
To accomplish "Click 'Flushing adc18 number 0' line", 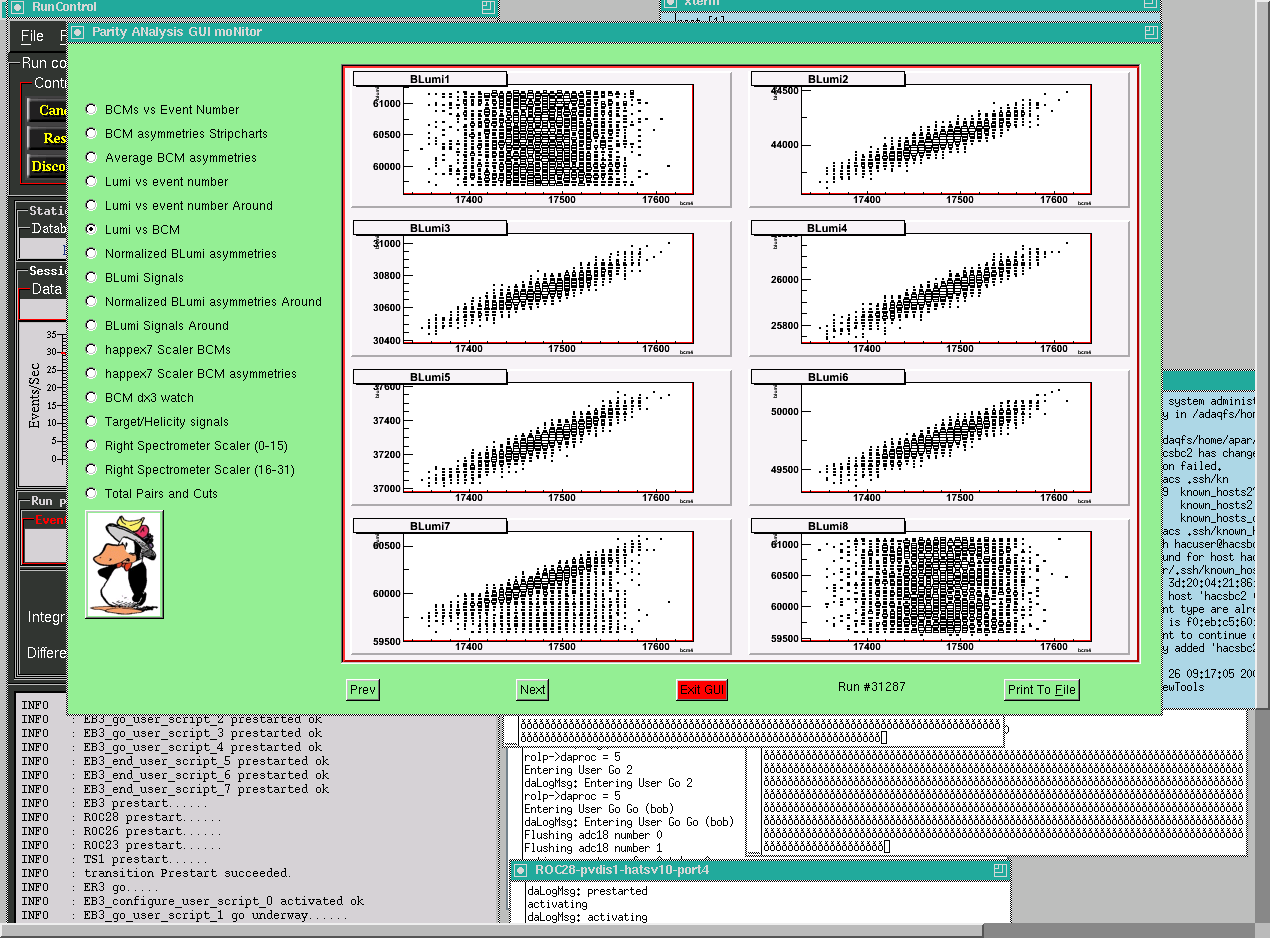I will (593, 835).
